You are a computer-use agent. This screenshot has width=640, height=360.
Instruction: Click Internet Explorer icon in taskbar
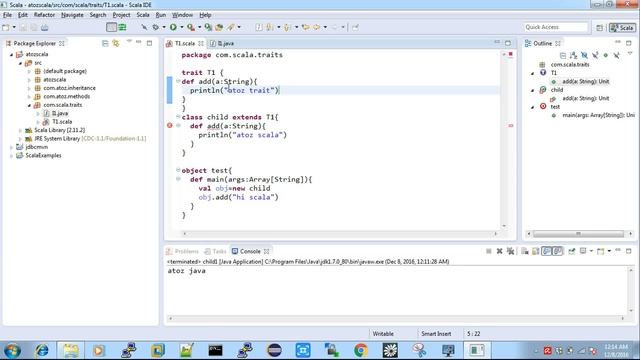coord(41,350)
